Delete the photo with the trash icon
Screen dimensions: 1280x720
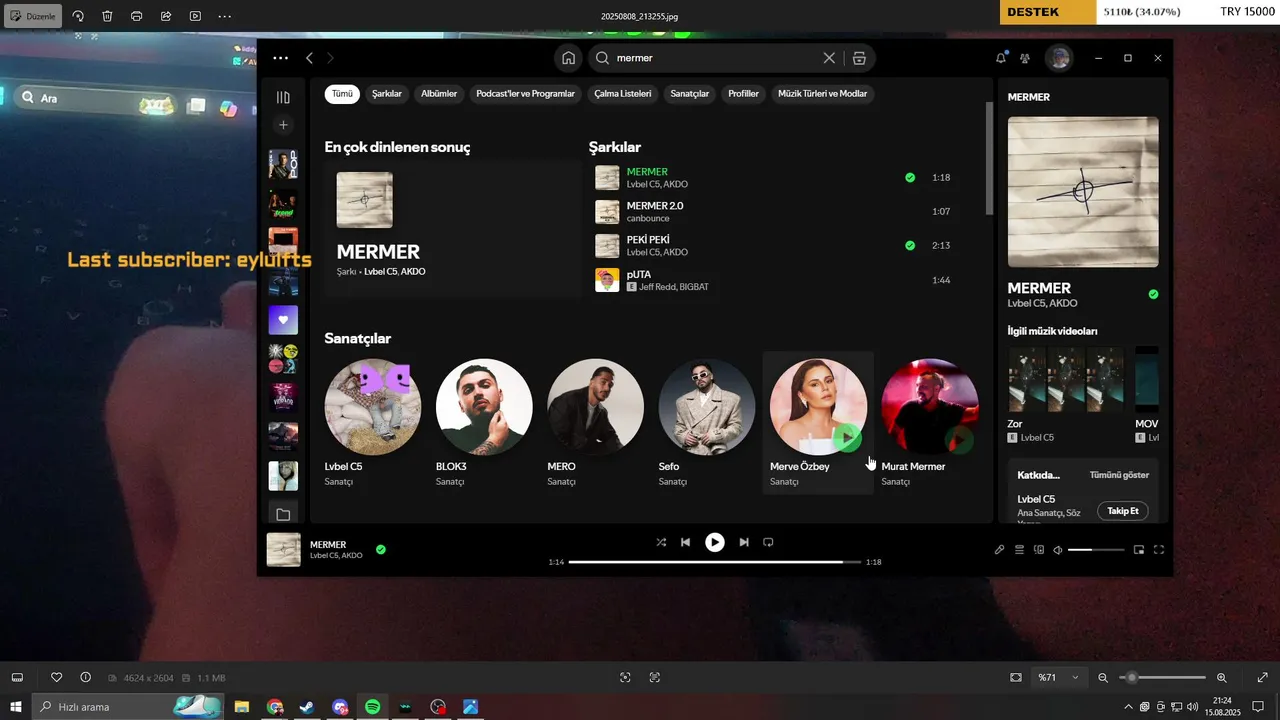click(x=107, y=16)
